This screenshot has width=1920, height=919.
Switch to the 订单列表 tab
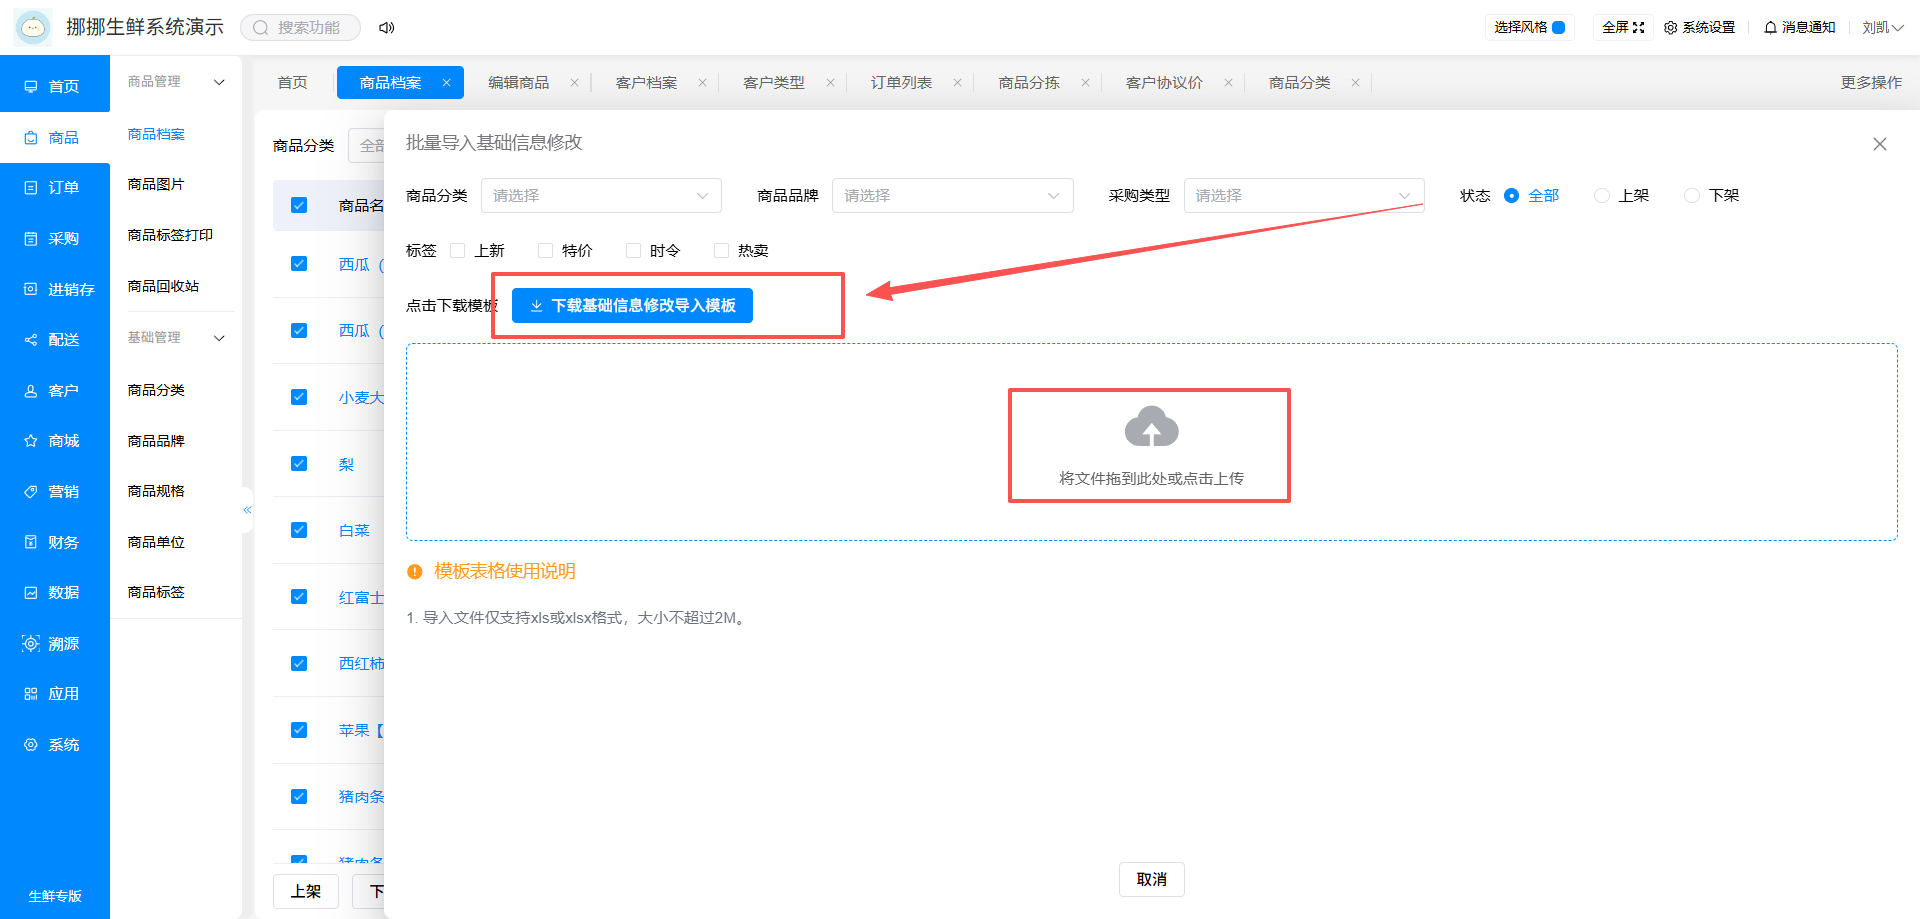pyautogui.click(x=901, y=83)
